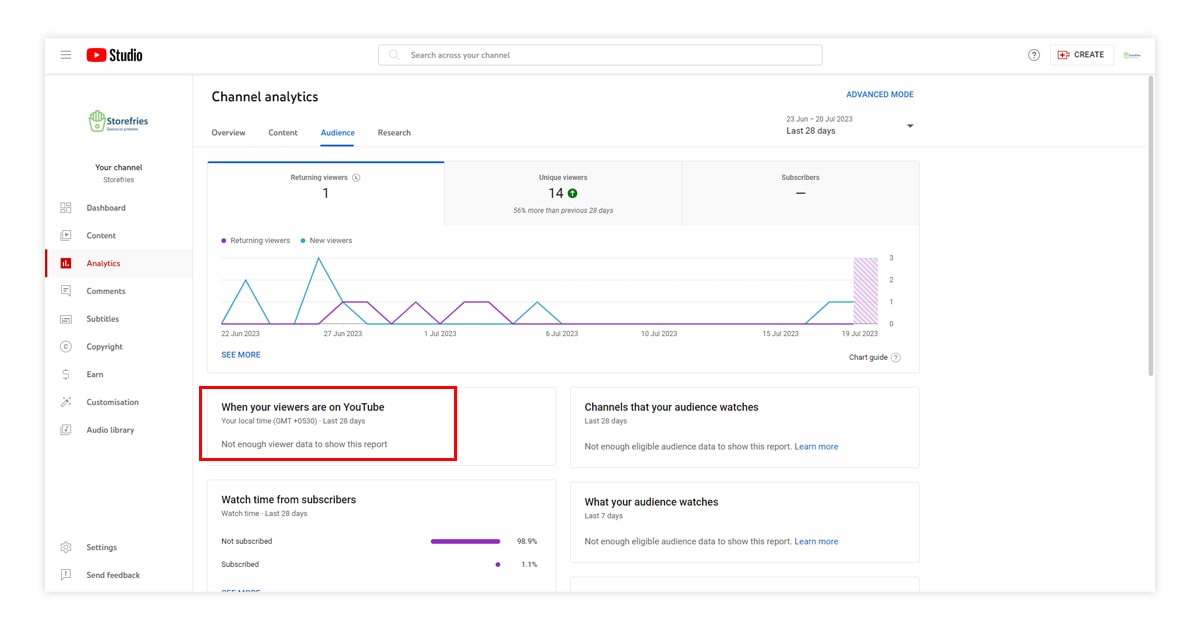Image resolution: width=1200 pixels, height=630 pixels.
Task: Expand the Last 28 days date dropdown
Action: 909,126
